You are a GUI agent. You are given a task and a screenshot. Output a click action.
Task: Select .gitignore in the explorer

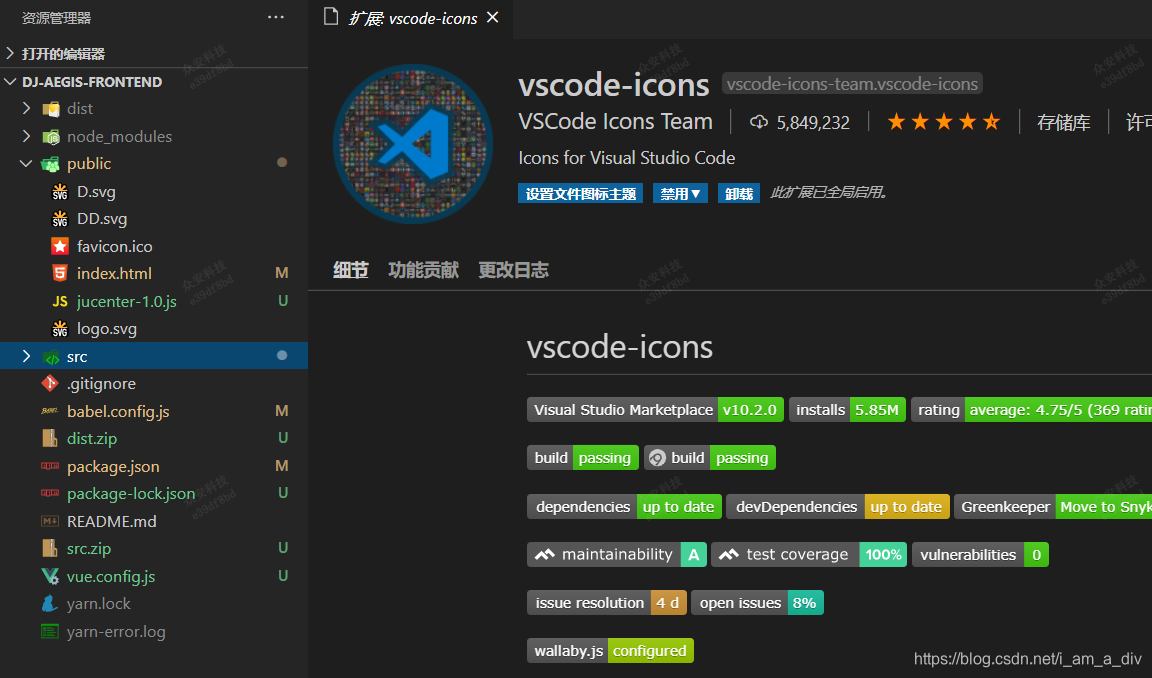click(x=154, y=383)
